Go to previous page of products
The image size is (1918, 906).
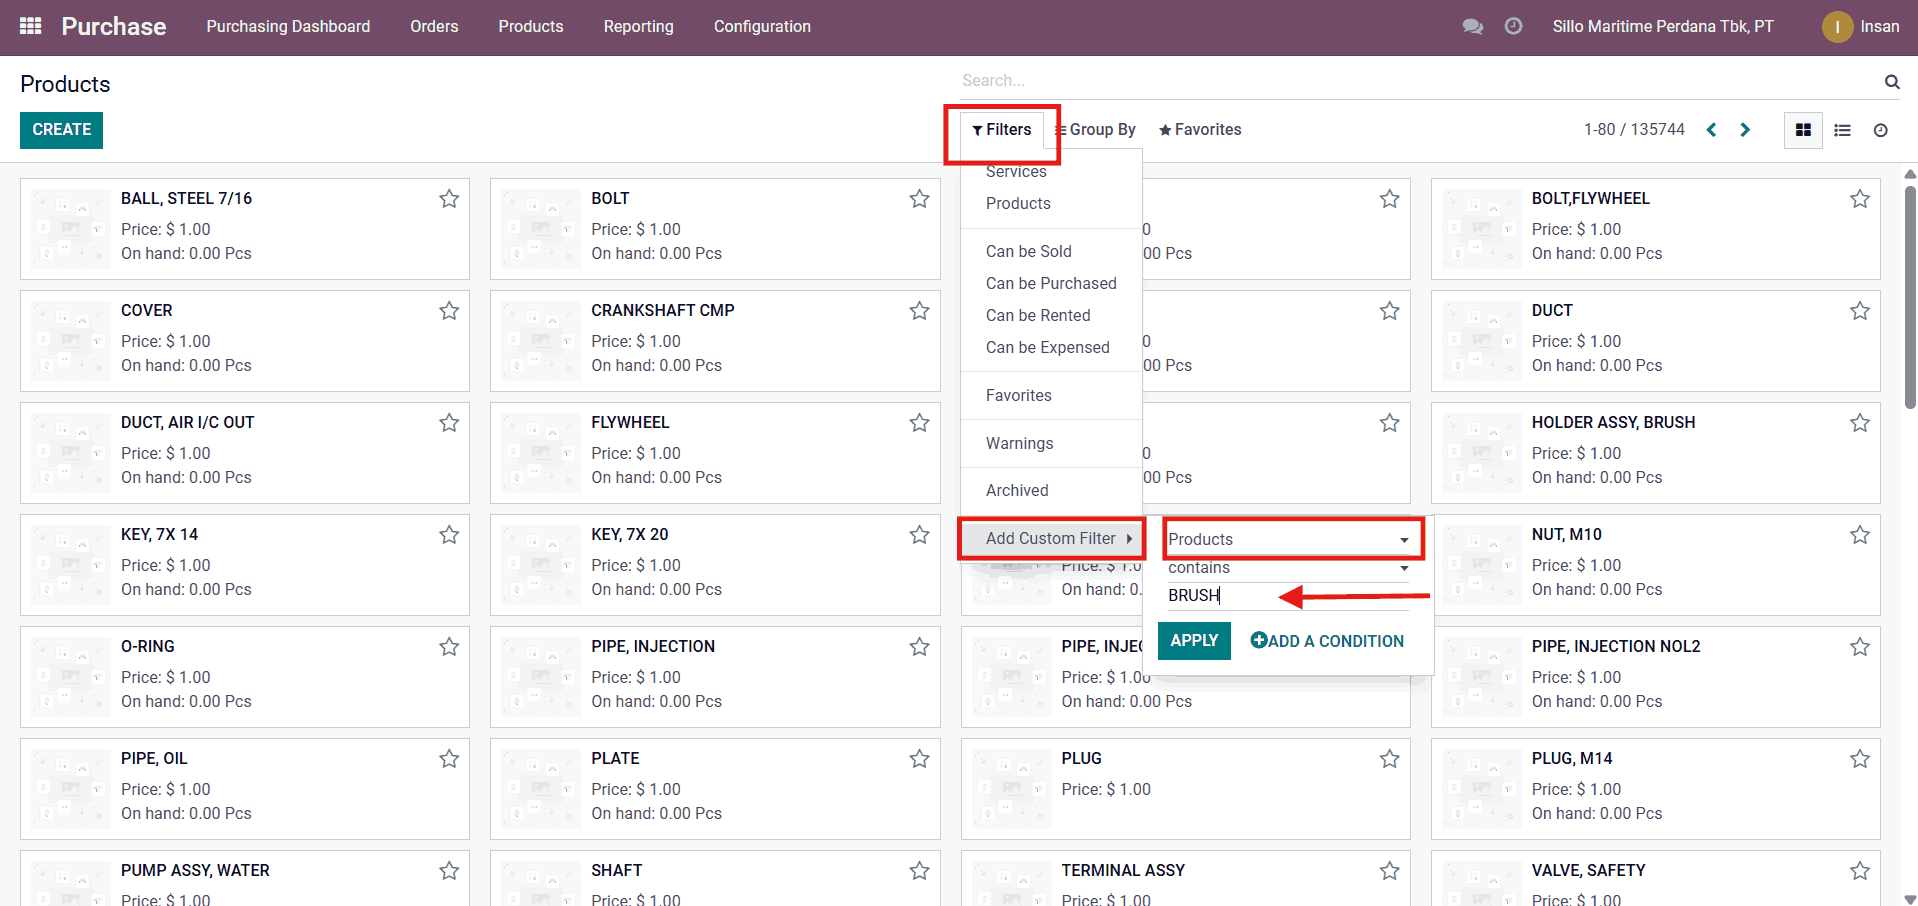tap(1711, 130)
